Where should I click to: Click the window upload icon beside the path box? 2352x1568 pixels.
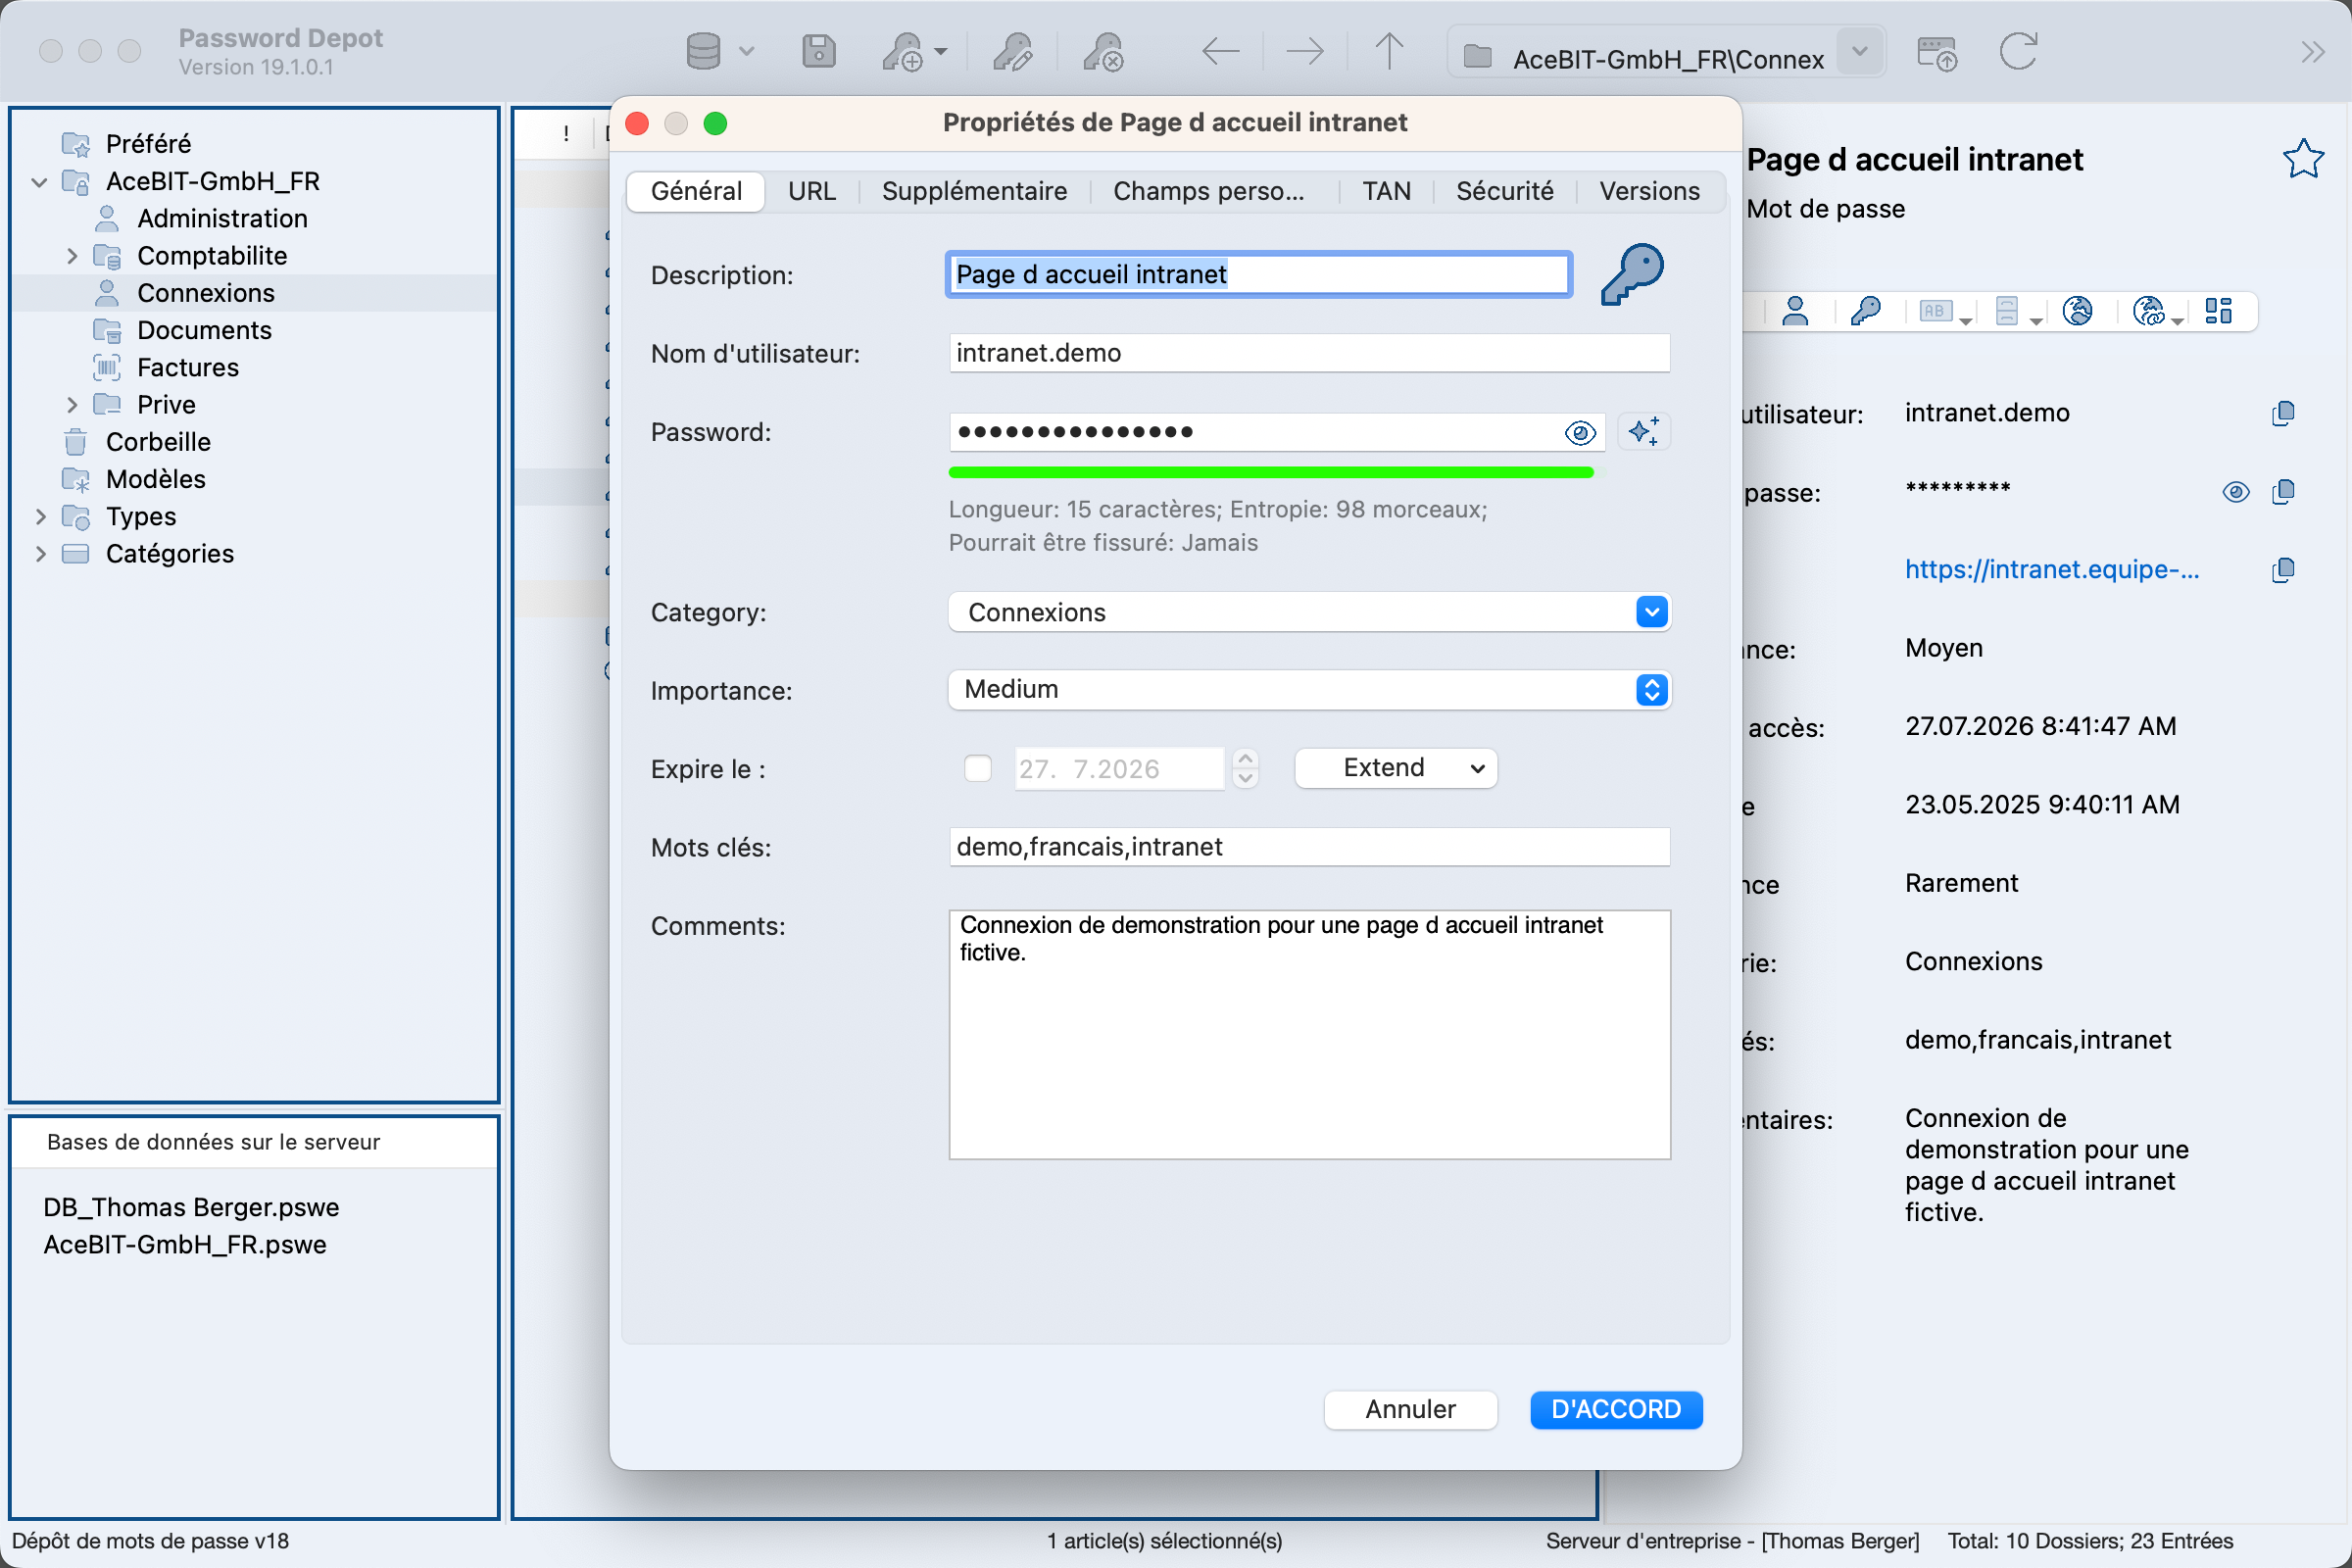tap(1937, 53)
